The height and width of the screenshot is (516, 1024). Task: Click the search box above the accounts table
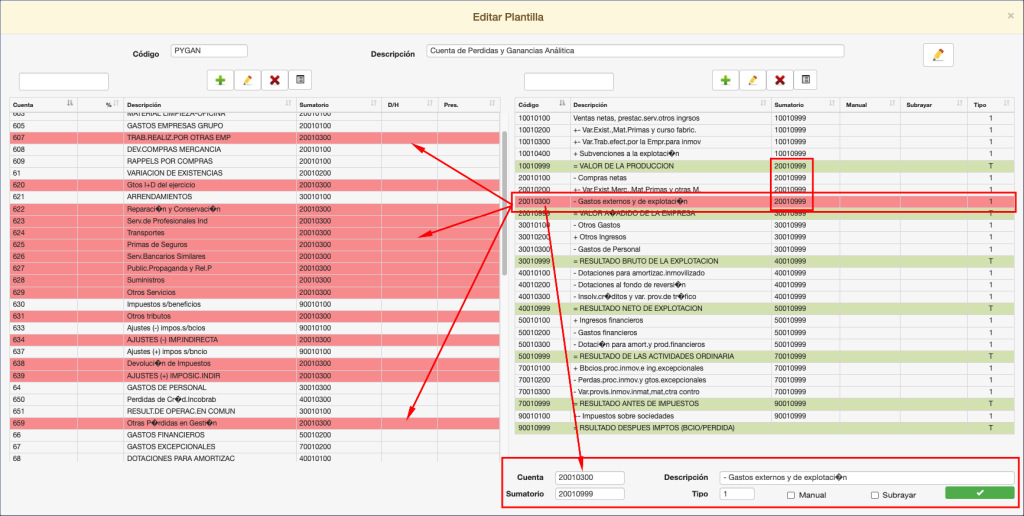[x=64, y=81]
